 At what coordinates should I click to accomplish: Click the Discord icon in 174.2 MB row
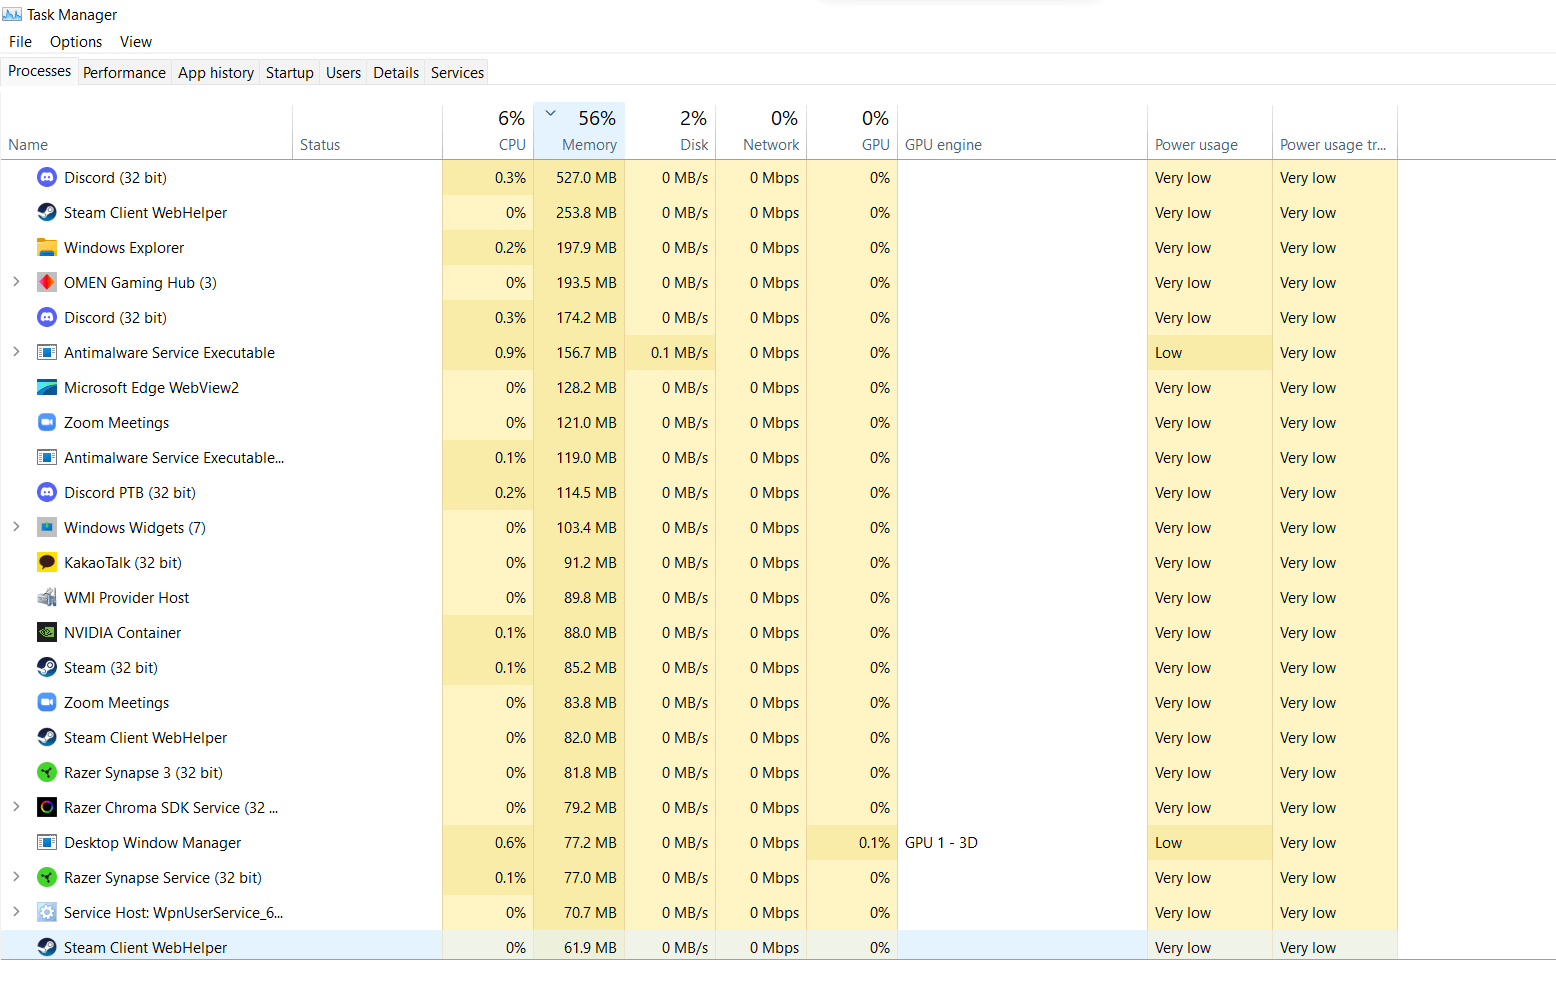[47, 317]
